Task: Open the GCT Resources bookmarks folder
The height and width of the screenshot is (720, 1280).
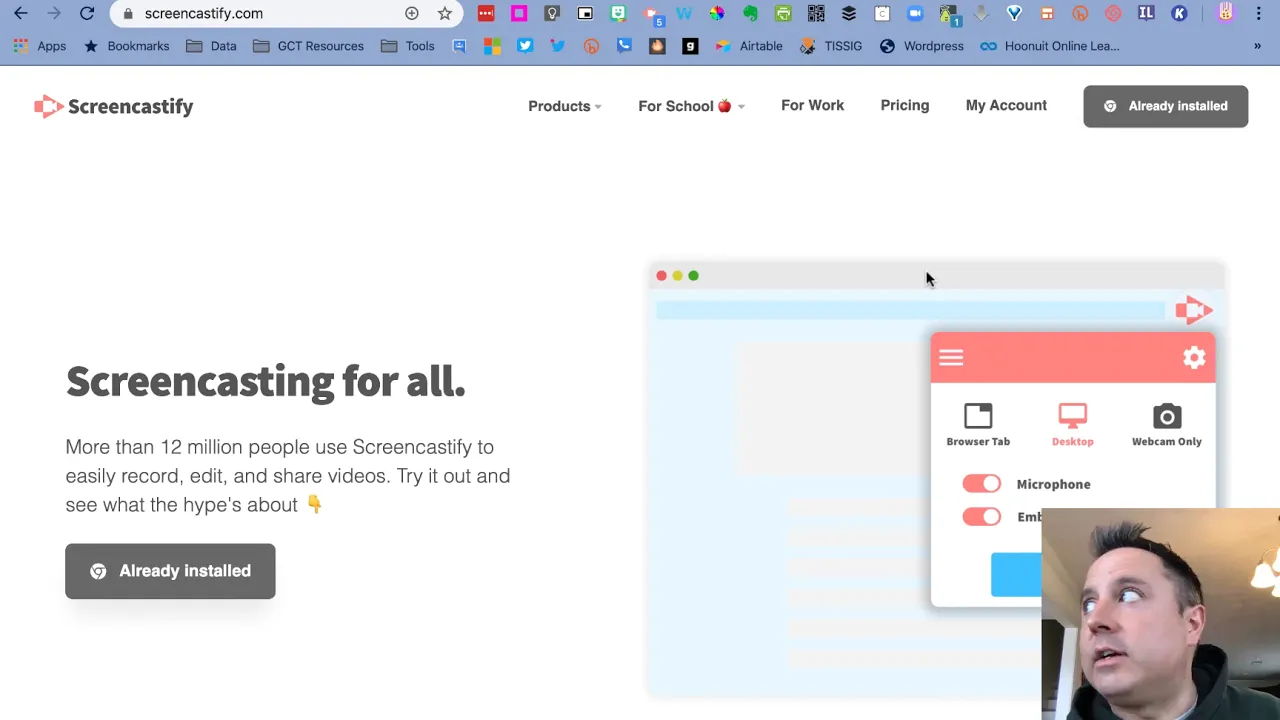Action: pos(308,46)
